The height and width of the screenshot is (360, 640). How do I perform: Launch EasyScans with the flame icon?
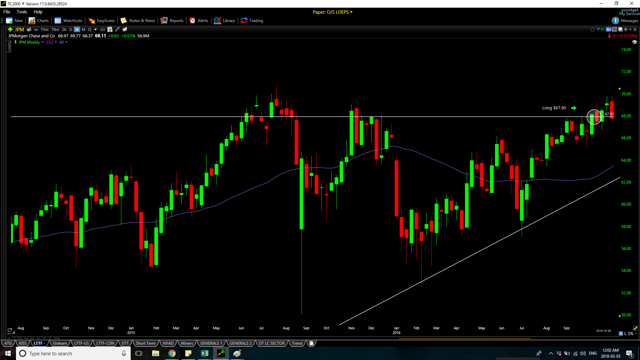(102, 20)
